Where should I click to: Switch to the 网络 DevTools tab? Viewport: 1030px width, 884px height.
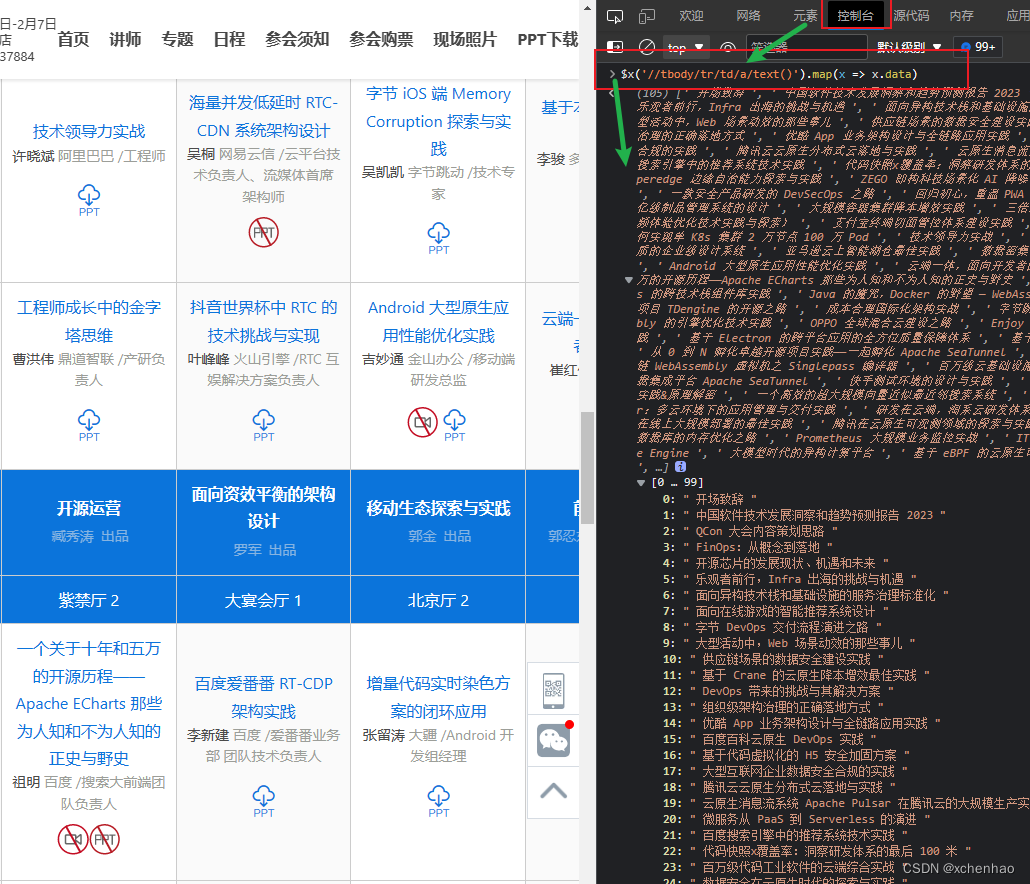(748, 16)
